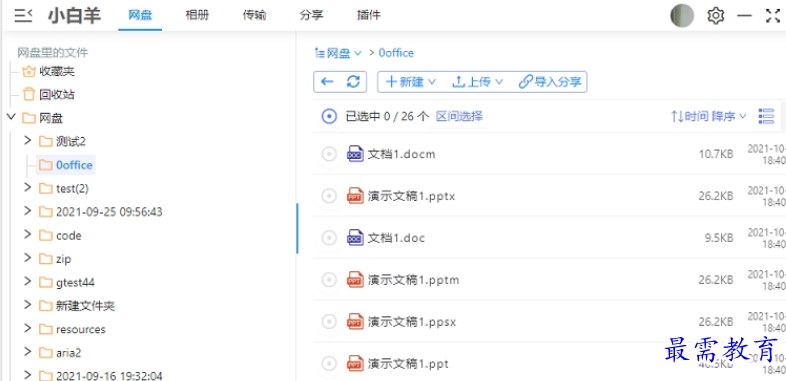Click the folder icon of zip

pos(46,259)
